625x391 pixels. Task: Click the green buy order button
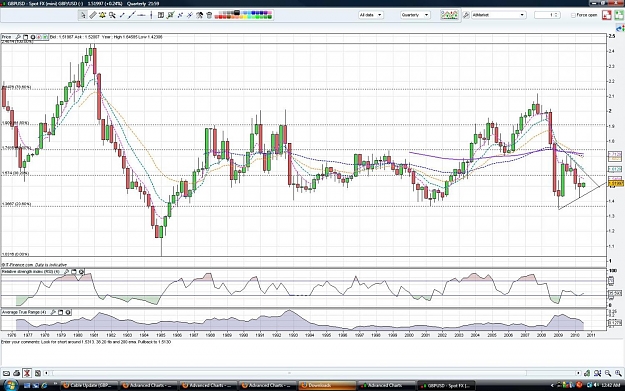tap(619, 15)
